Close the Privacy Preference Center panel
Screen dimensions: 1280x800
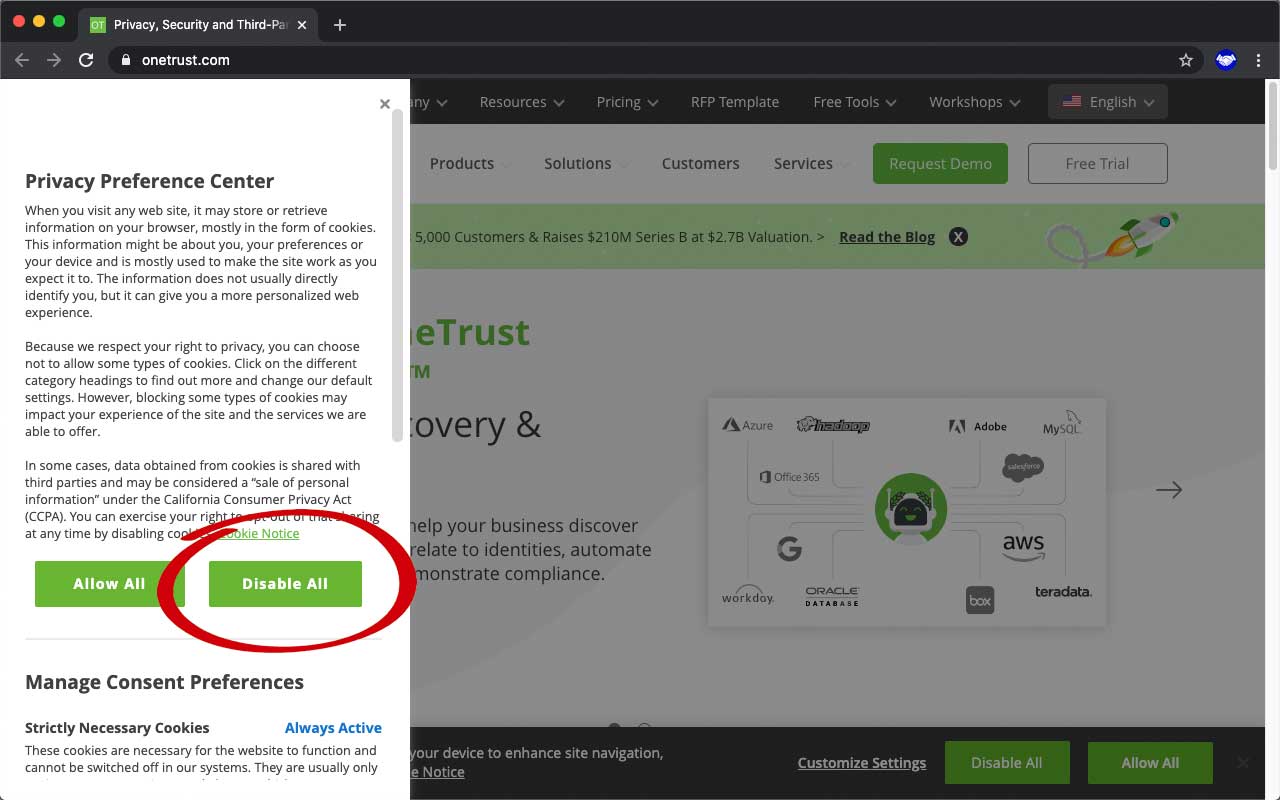385,104
